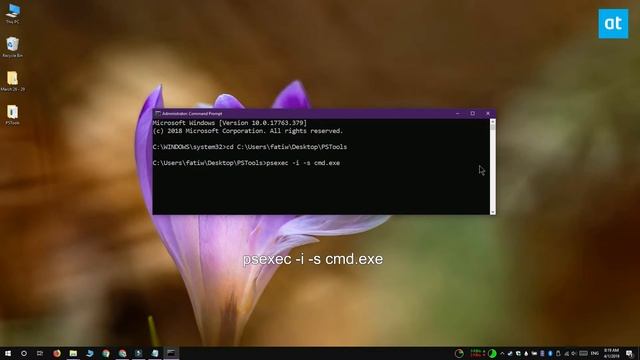Show hidden system tray icons
The height and width of the screenshot is (360, 640).
502,353
